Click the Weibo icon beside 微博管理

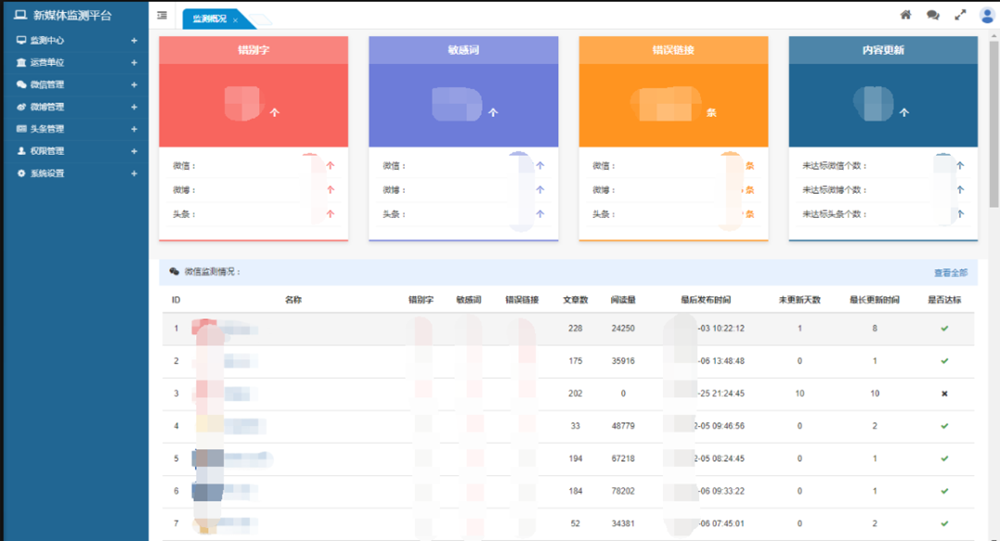click(x=22, y=107)
